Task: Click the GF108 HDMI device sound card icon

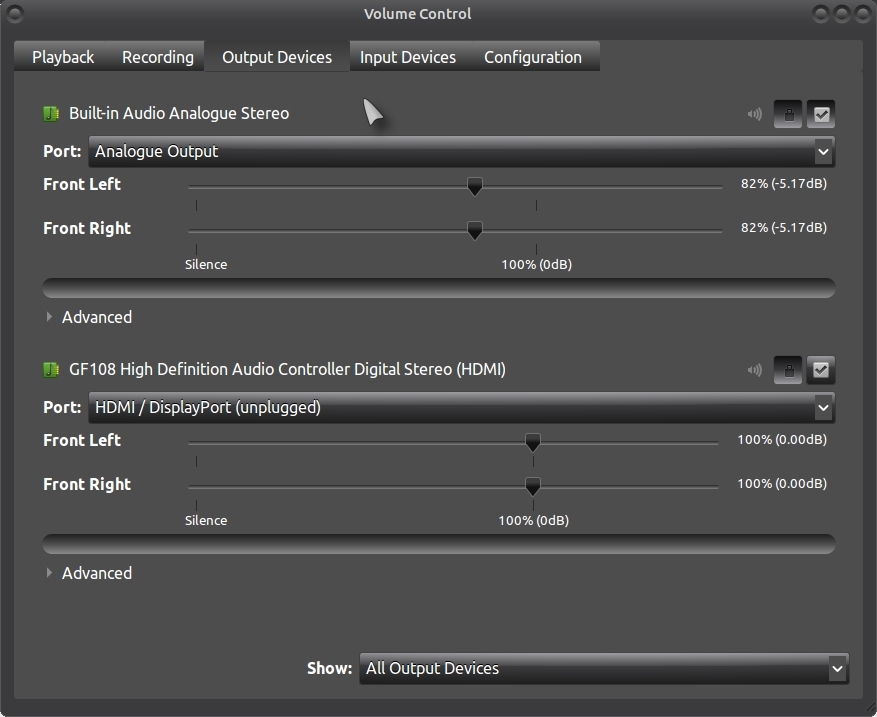Action: (x=51, y=370)
